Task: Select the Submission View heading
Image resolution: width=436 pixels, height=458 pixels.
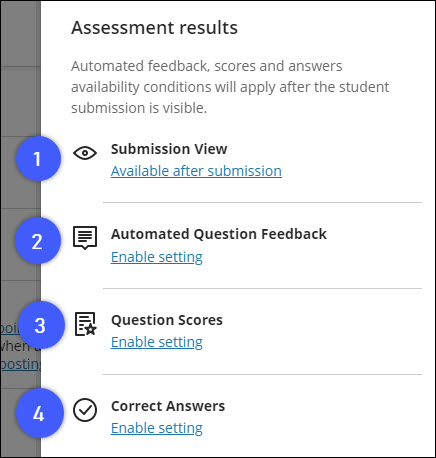Action: click(169, 149)
